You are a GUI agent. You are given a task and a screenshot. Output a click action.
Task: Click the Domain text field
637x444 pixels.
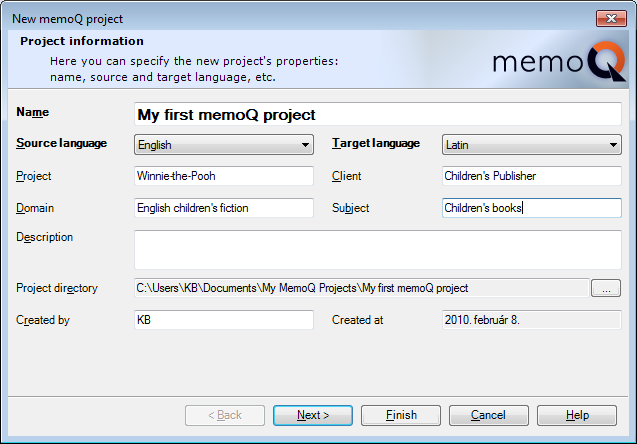(x=224, y=208)
